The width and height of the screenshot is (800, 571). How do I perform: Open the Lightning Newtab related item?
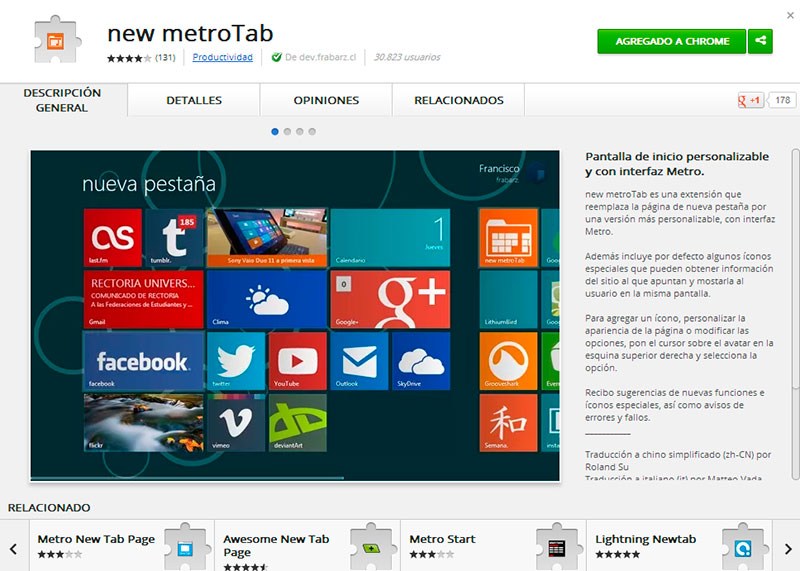coord(679,546)
